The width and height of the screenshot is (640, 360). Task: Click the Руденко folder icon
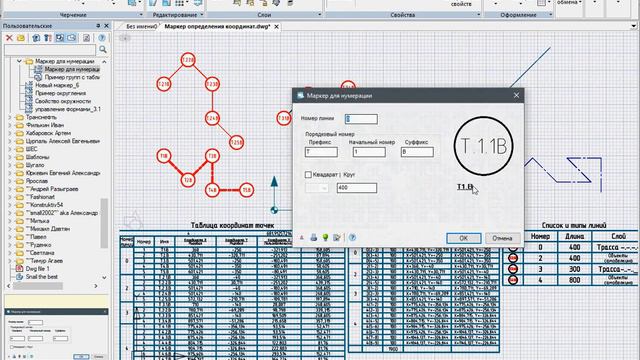click(19, 245)
